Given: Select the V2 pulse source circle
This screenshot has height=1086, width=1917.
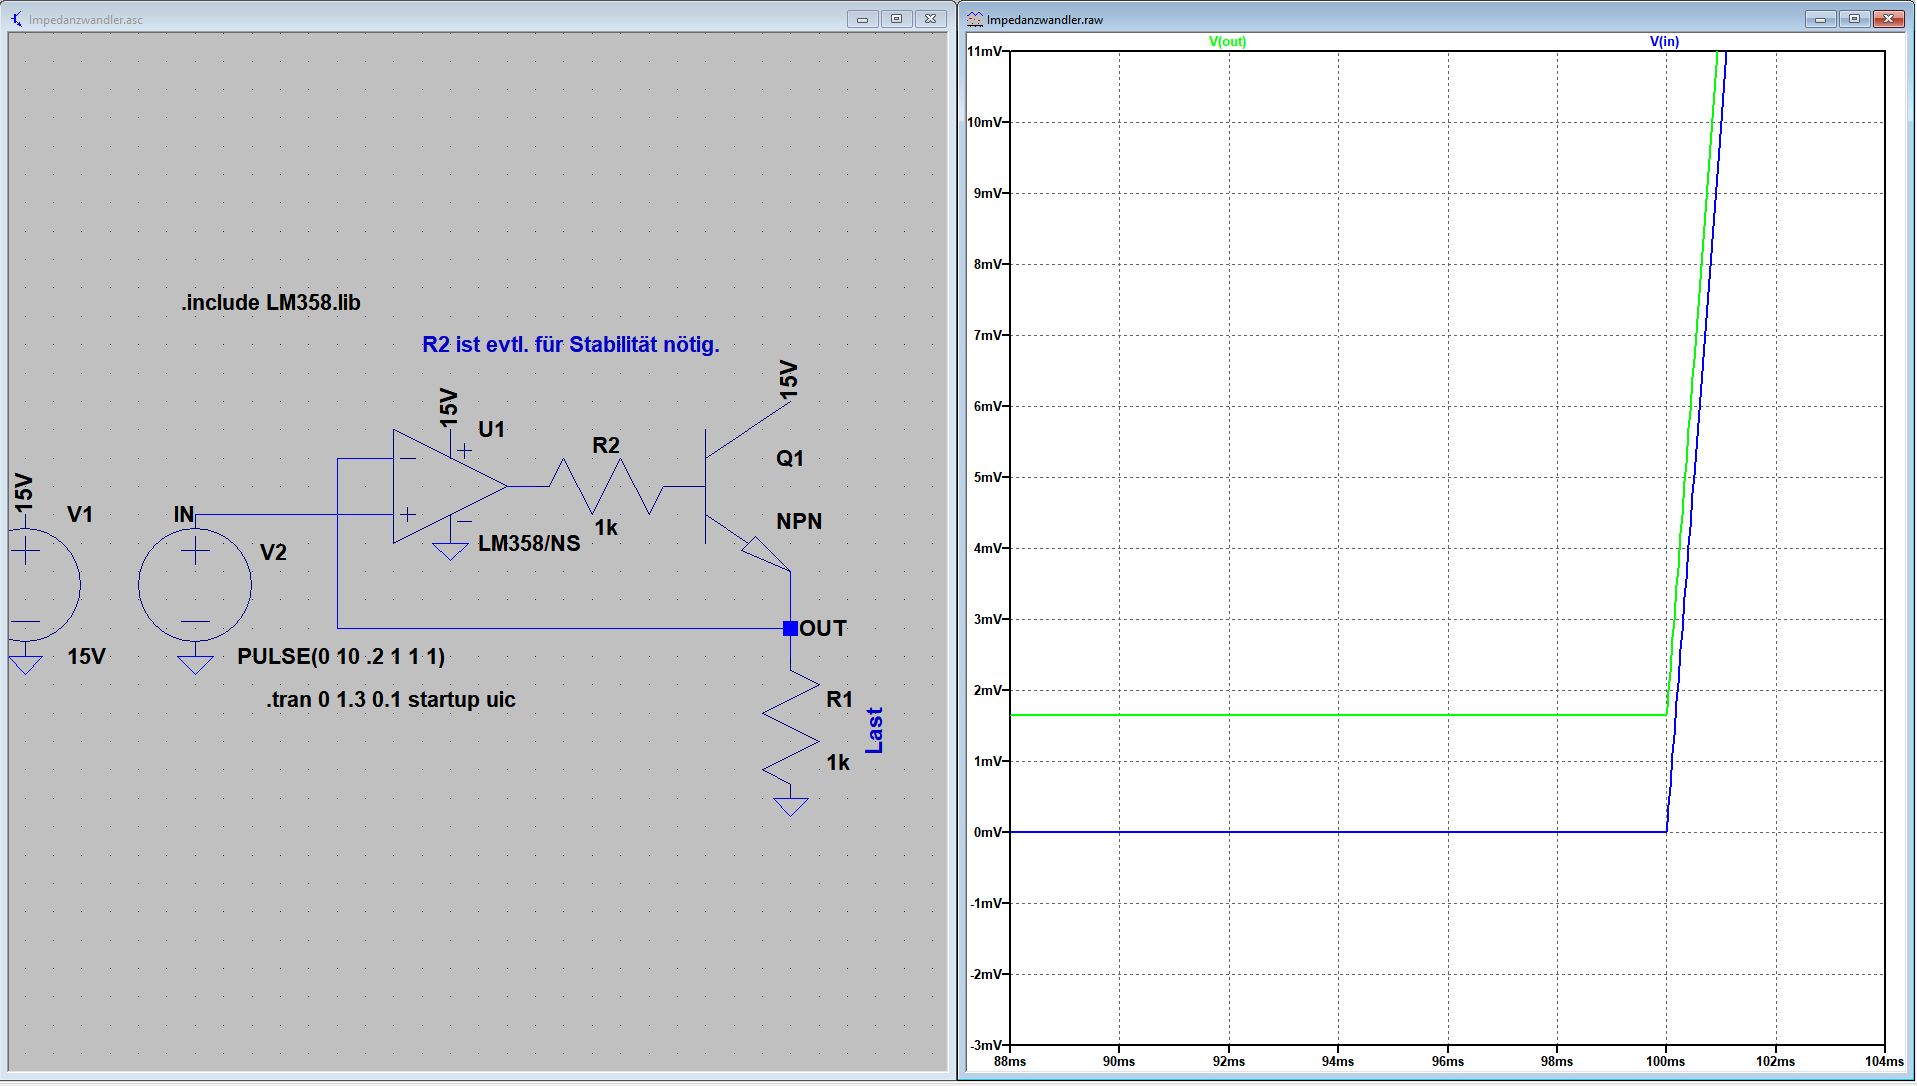Looking at the screenshot, I should click(x=195, y=585).
